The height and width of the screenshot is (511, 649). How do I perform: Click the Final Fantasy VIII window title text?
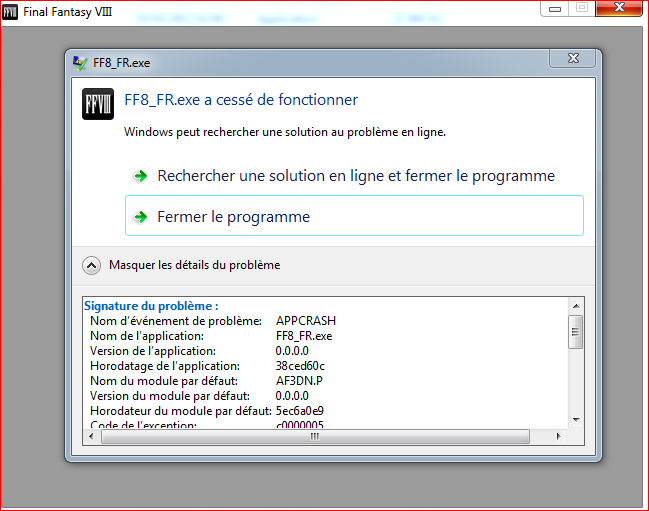pos(67,12)
